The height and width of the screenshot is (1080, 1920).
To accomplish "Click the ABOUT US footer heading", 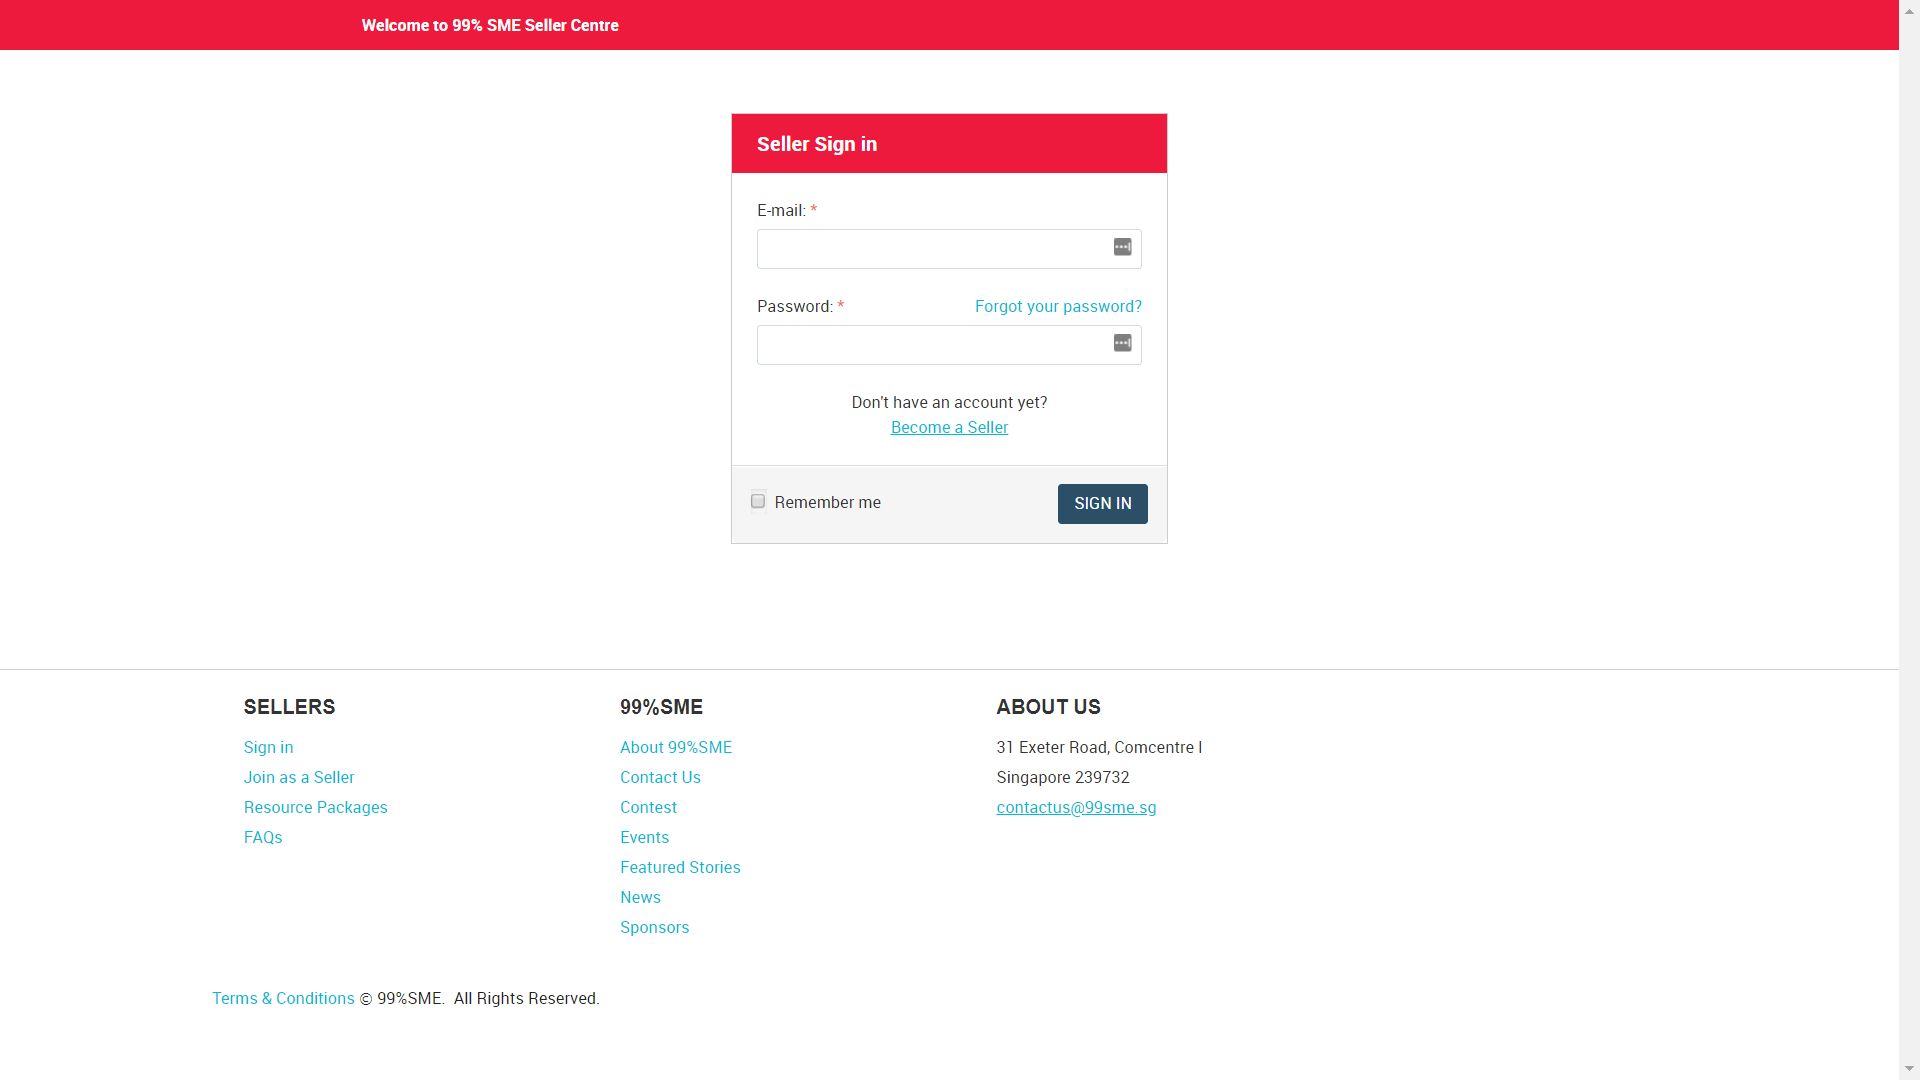I will click(x=1048, y=707).
